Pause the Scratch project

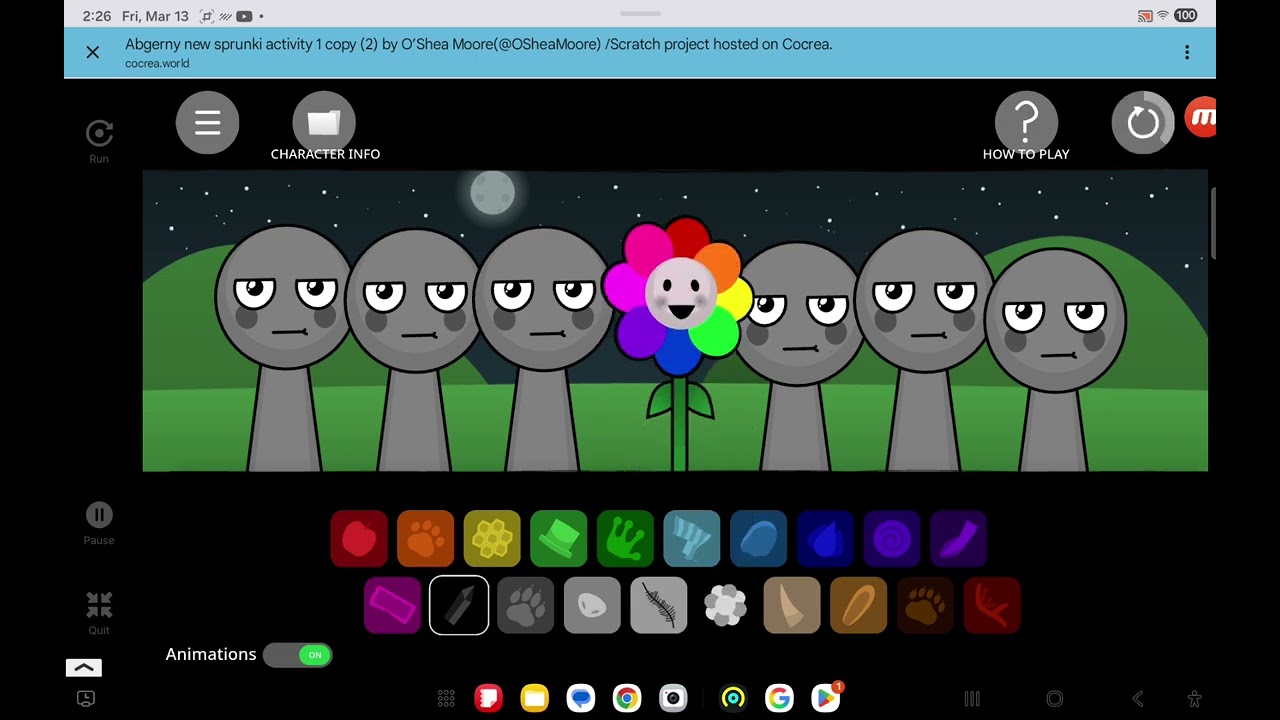(99, 515)
